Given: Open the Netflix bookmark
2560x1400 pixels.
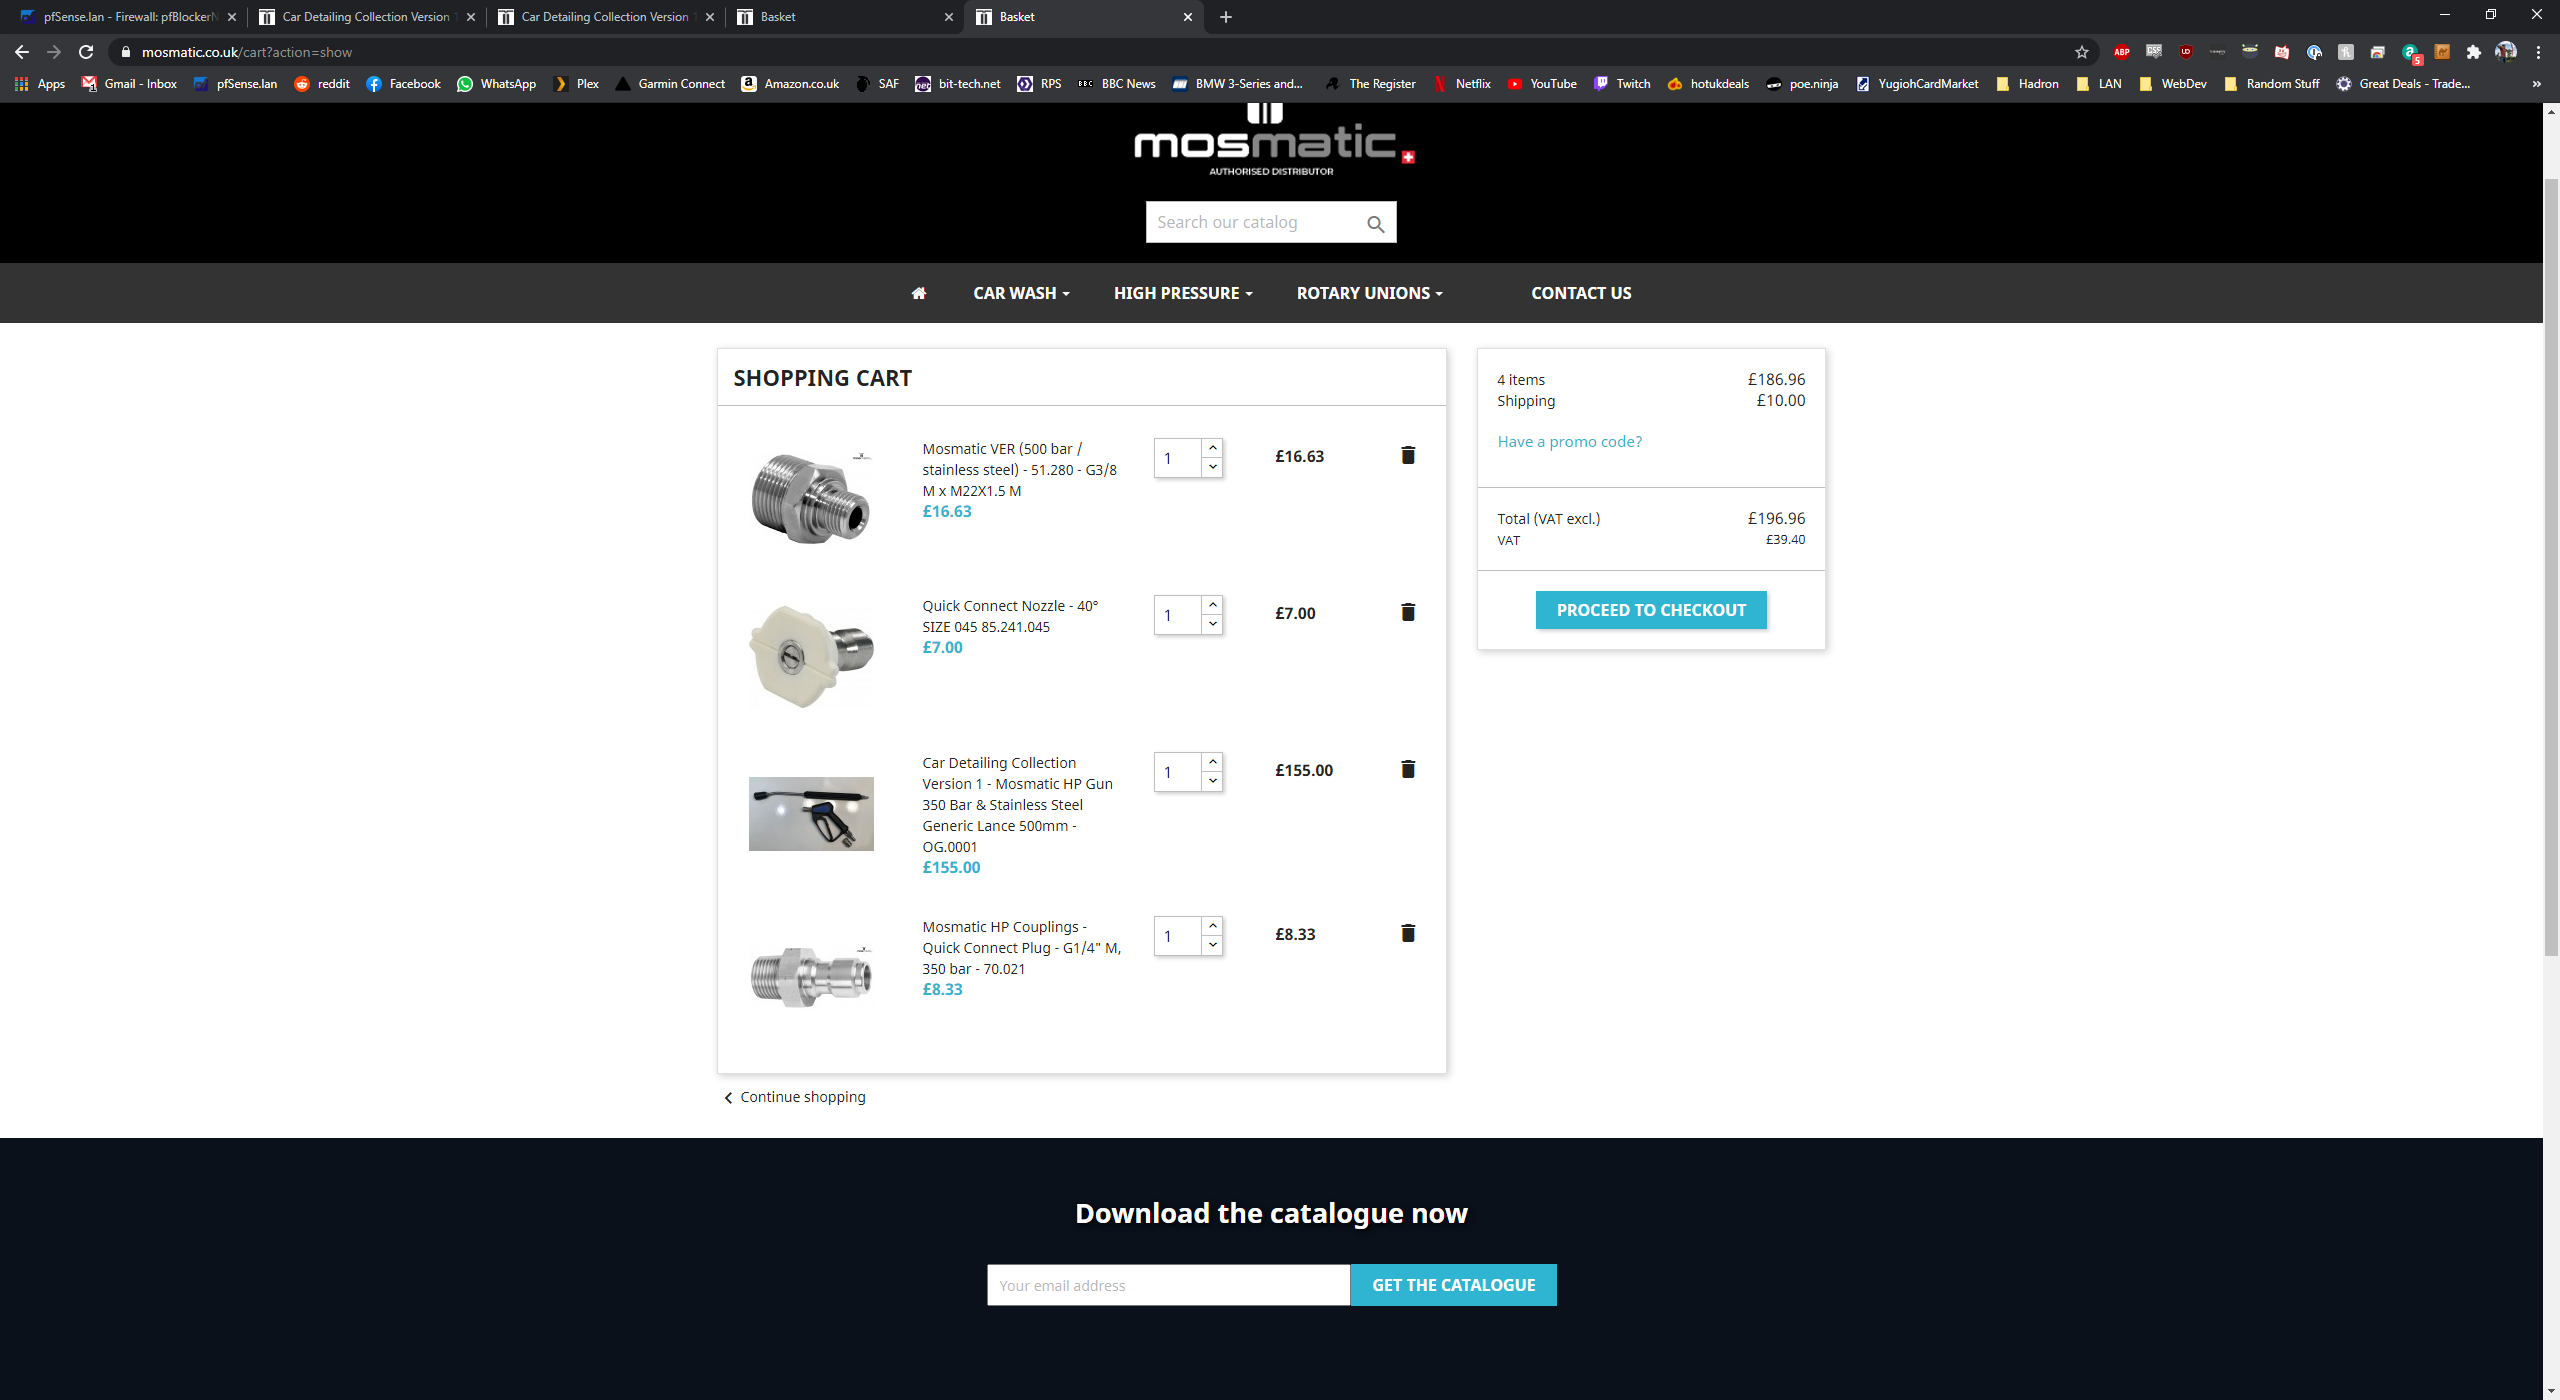Looking at the screenshot, I should click(x=1462, y=84).
